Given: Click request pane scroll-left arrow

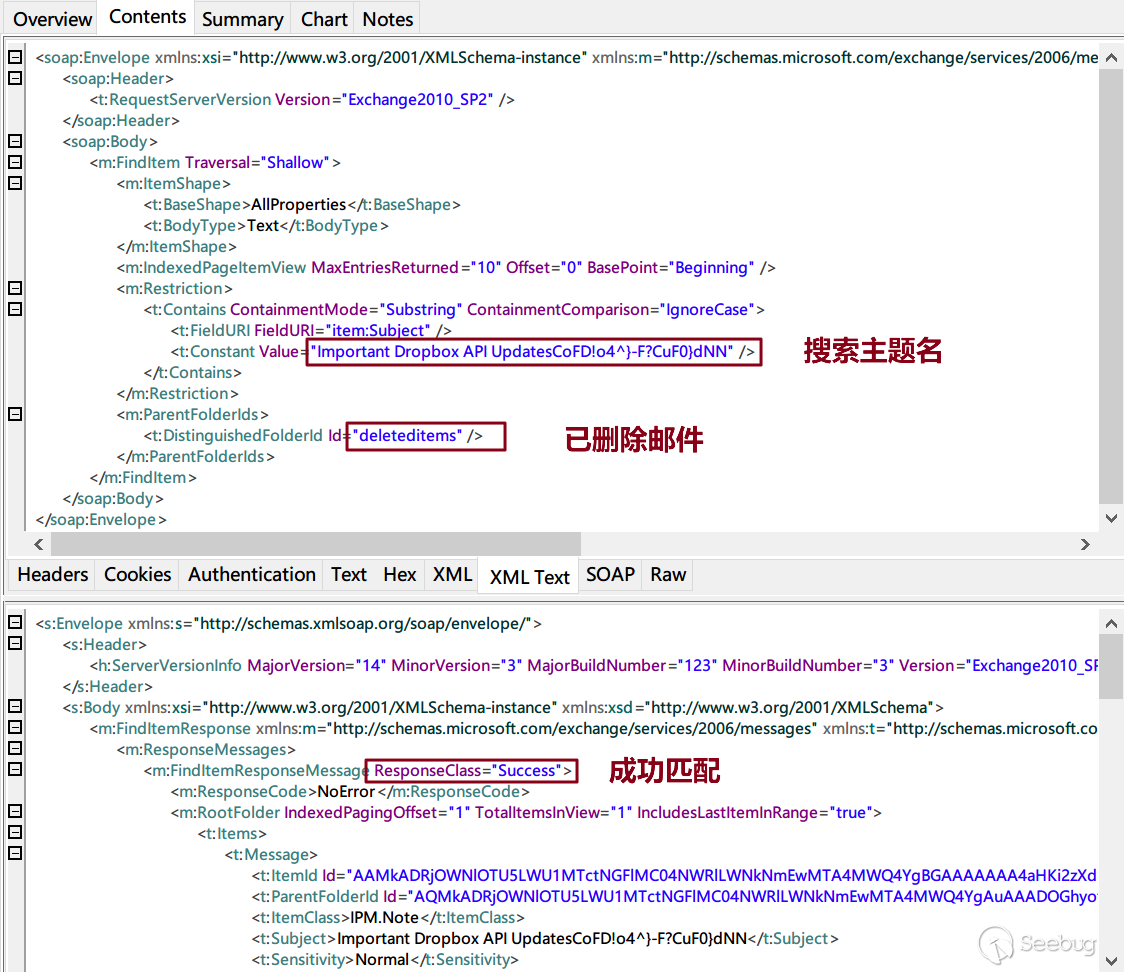Looking at the screenshot, I should (39, 544).
